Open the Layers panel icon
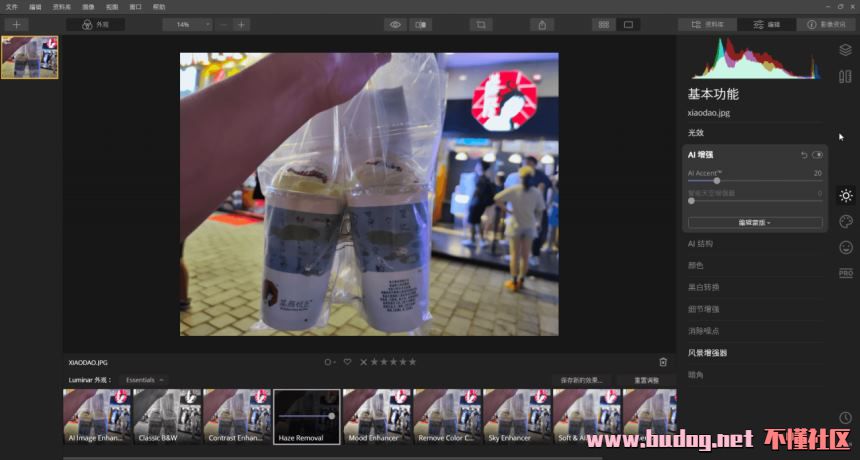The width and height of the screenshot is (860, 460). [845, 50]
